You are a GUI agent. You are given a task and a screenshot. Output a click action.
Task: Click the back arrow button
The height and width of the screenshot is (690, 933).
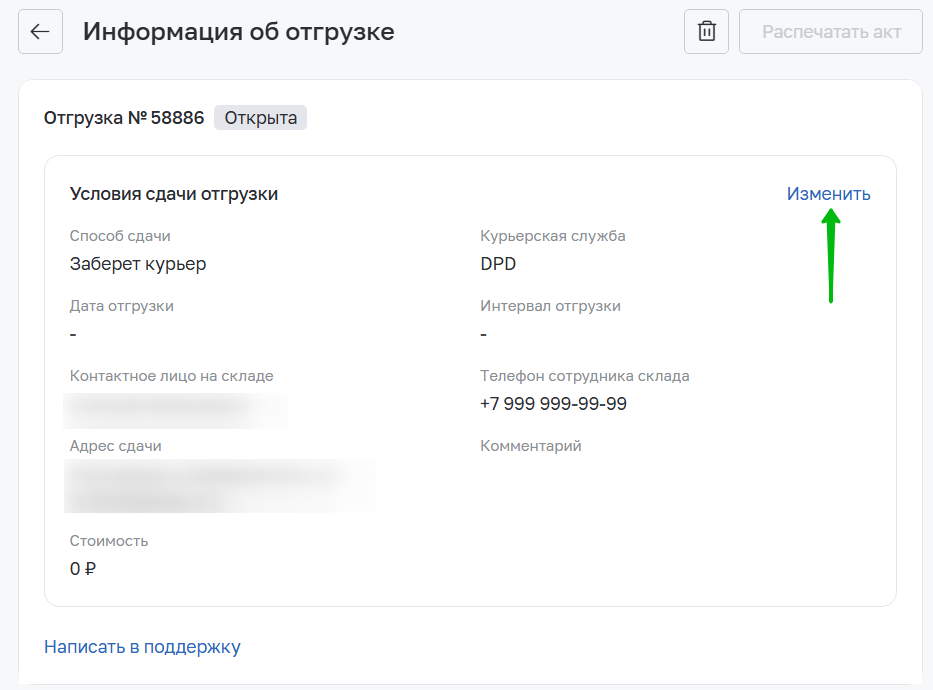(40, 32)
